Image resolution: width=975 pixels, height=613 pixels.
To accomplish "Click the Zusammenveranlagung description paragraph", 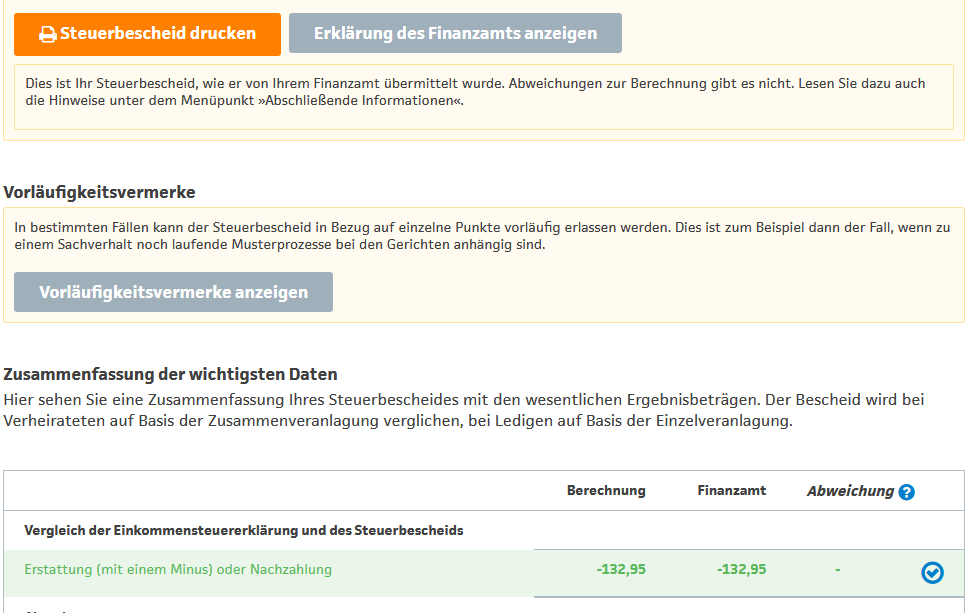I will point(464,410).
